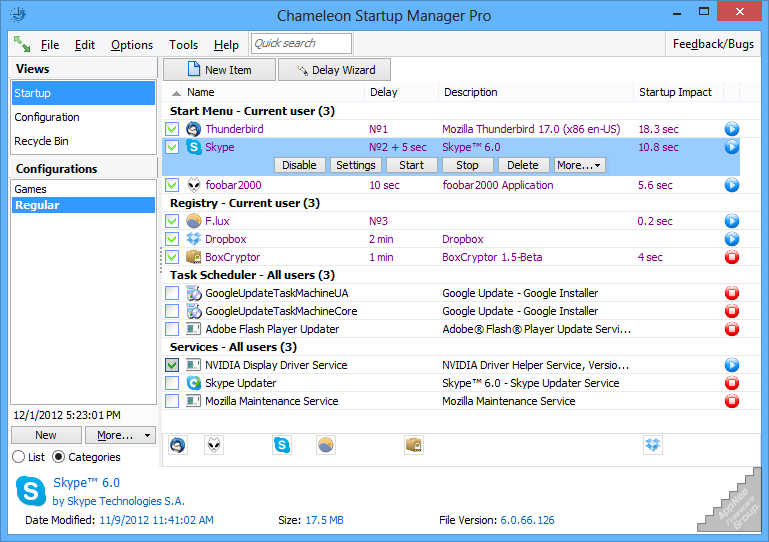Viewport: 769px width, 542px height.
Task: Collapse Registry - Current user group
Action: point(245,203)
